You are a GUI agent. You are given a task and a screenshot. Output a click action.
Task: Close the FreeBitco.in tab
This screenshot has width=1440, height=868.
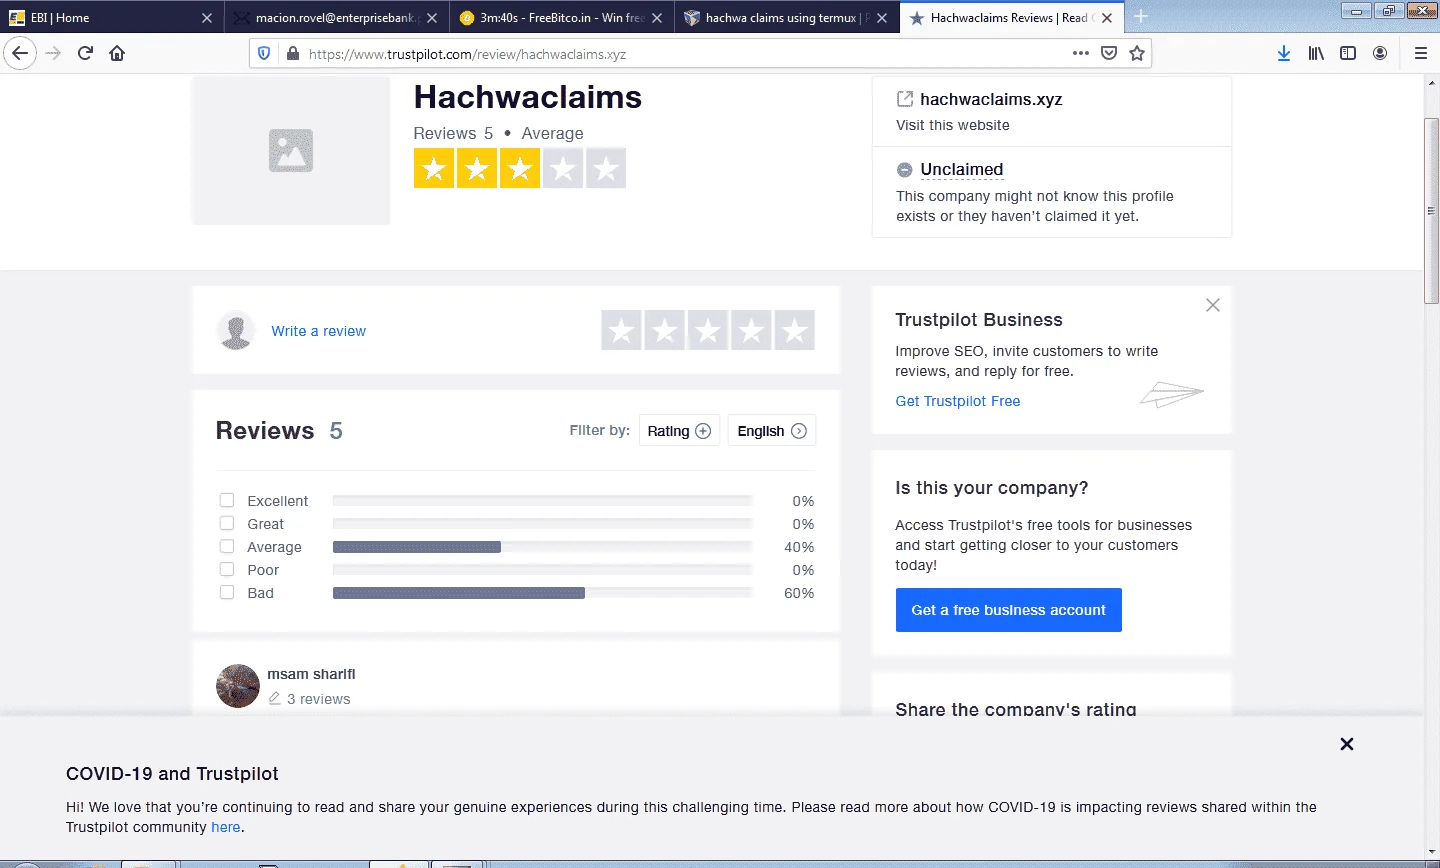[657, 18]
